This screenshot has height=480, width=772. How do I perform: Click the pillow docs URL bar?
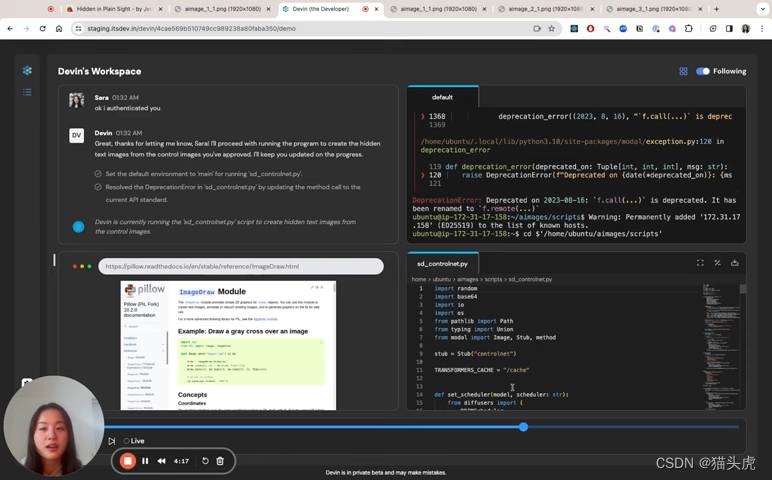241,266
